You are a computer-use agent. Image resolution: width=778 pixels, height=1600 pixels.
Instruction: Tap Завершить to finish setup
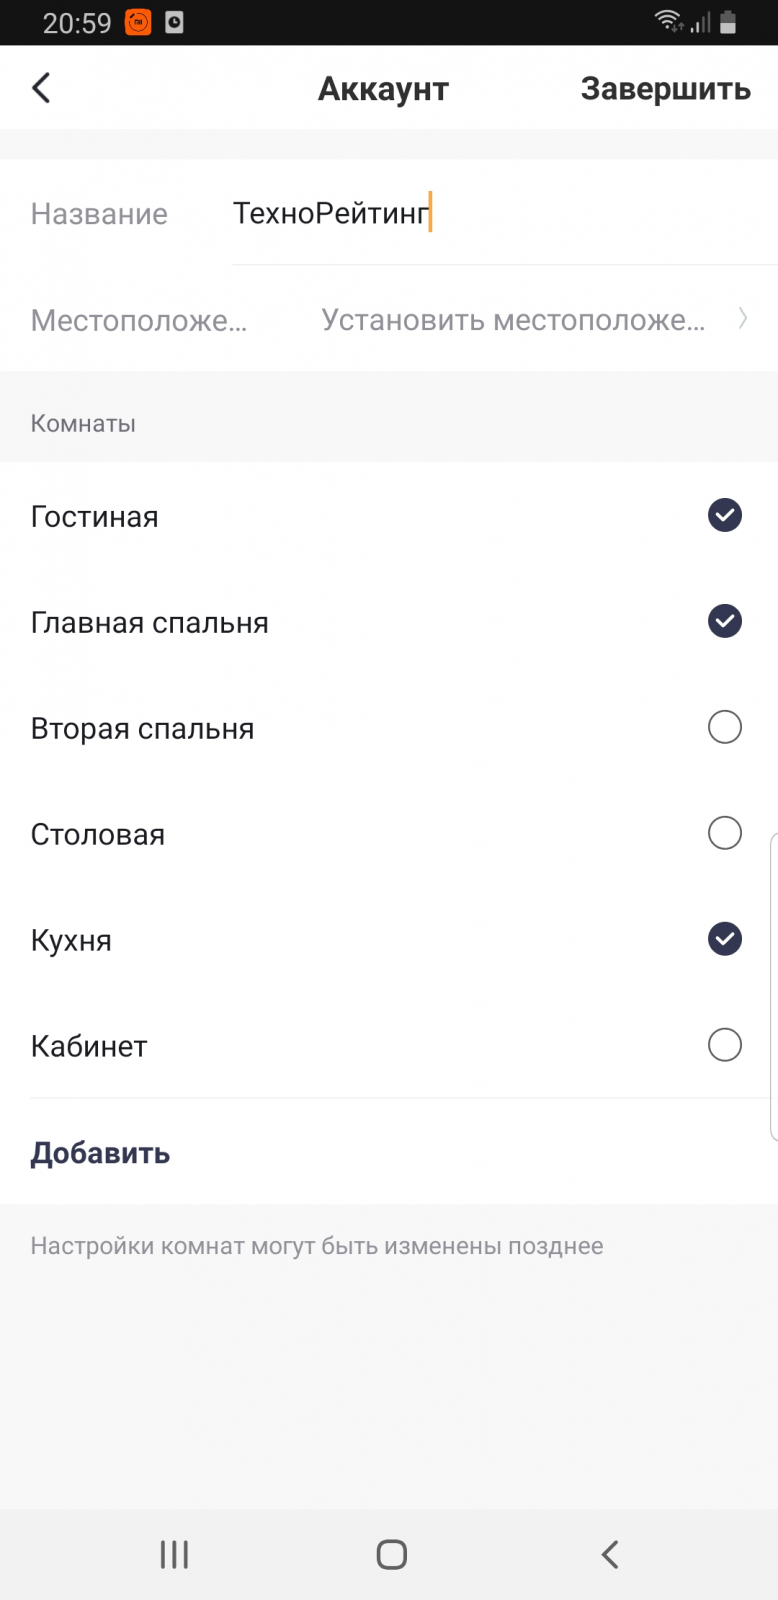pyautogui.click(x=665, y=89)
